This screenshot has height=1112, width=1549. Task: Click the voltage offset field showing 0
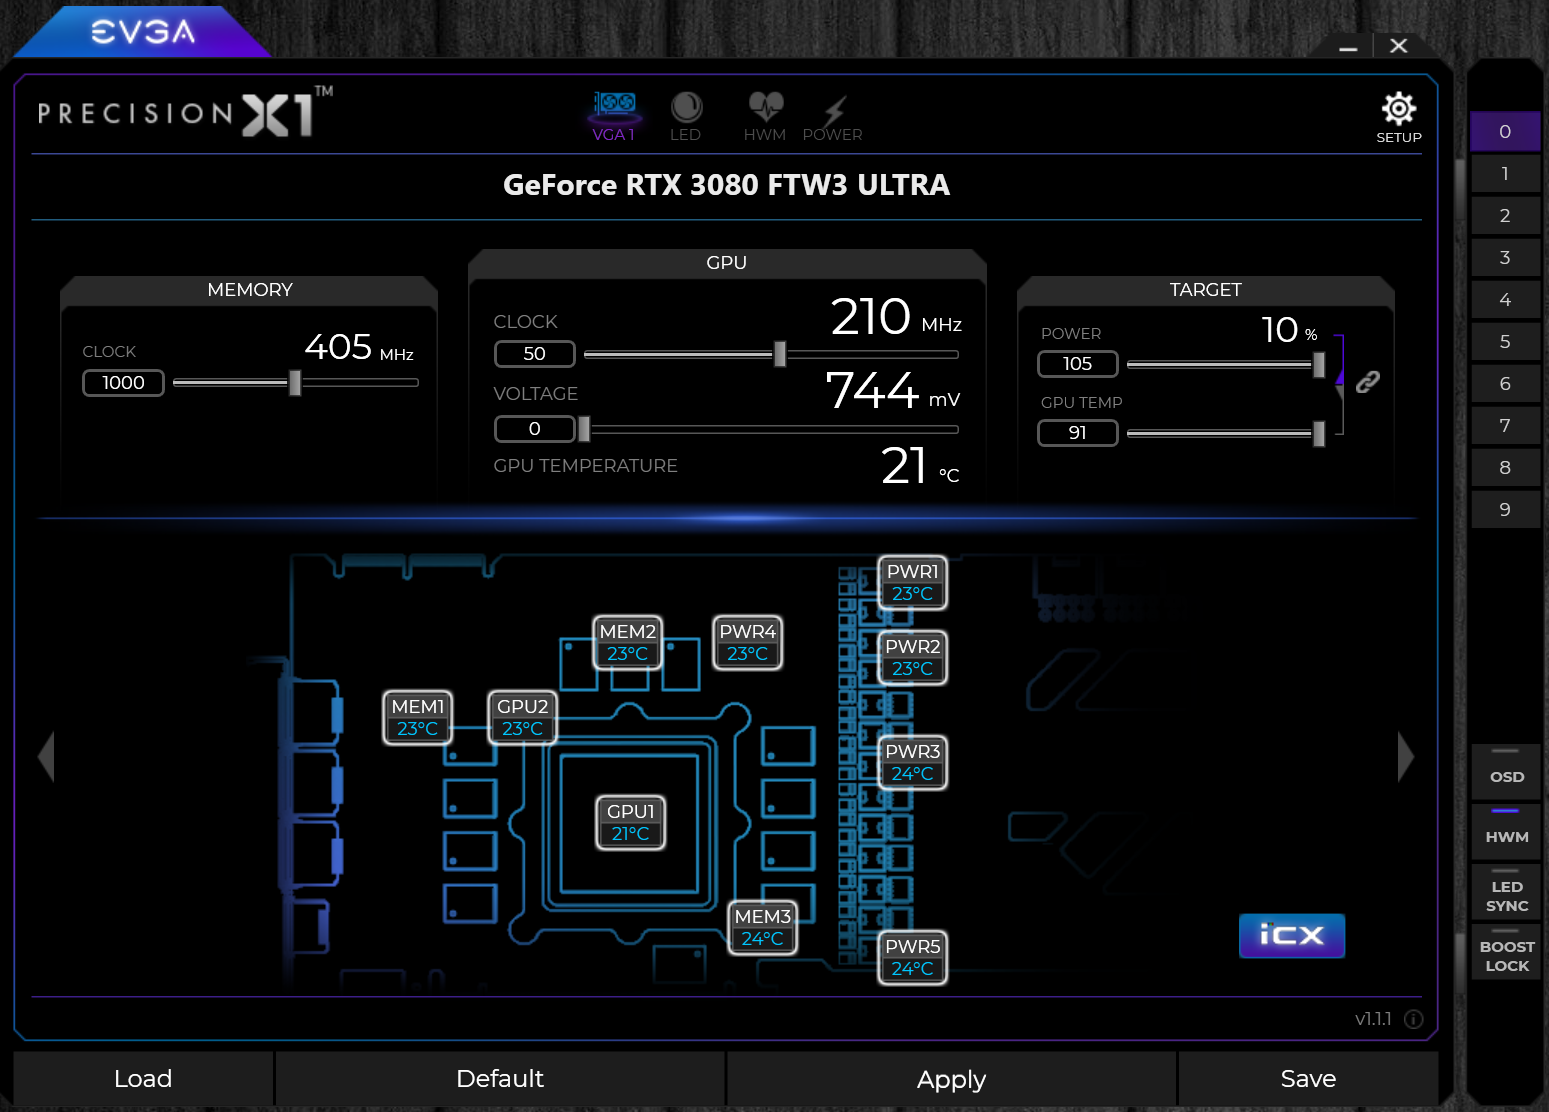click(x=535, y=429)
